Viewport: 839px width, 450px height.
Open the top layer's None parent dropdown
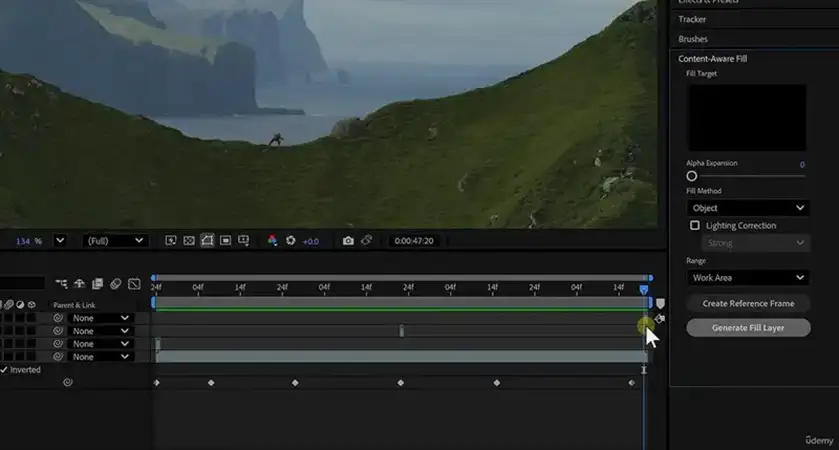(x=100, y=318)
